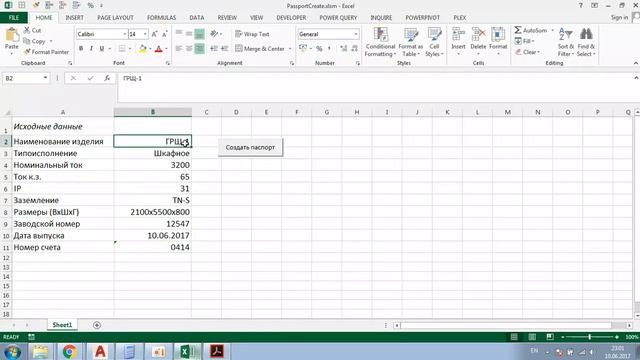
Task: Open the font color dropdown arrow
Action: 166,49
